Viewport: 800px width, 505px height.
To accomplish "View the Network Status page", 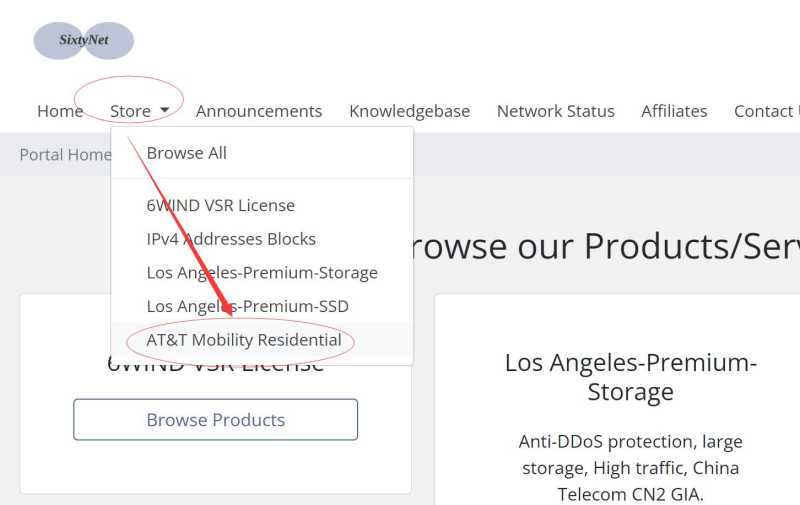I will (555, 111).
